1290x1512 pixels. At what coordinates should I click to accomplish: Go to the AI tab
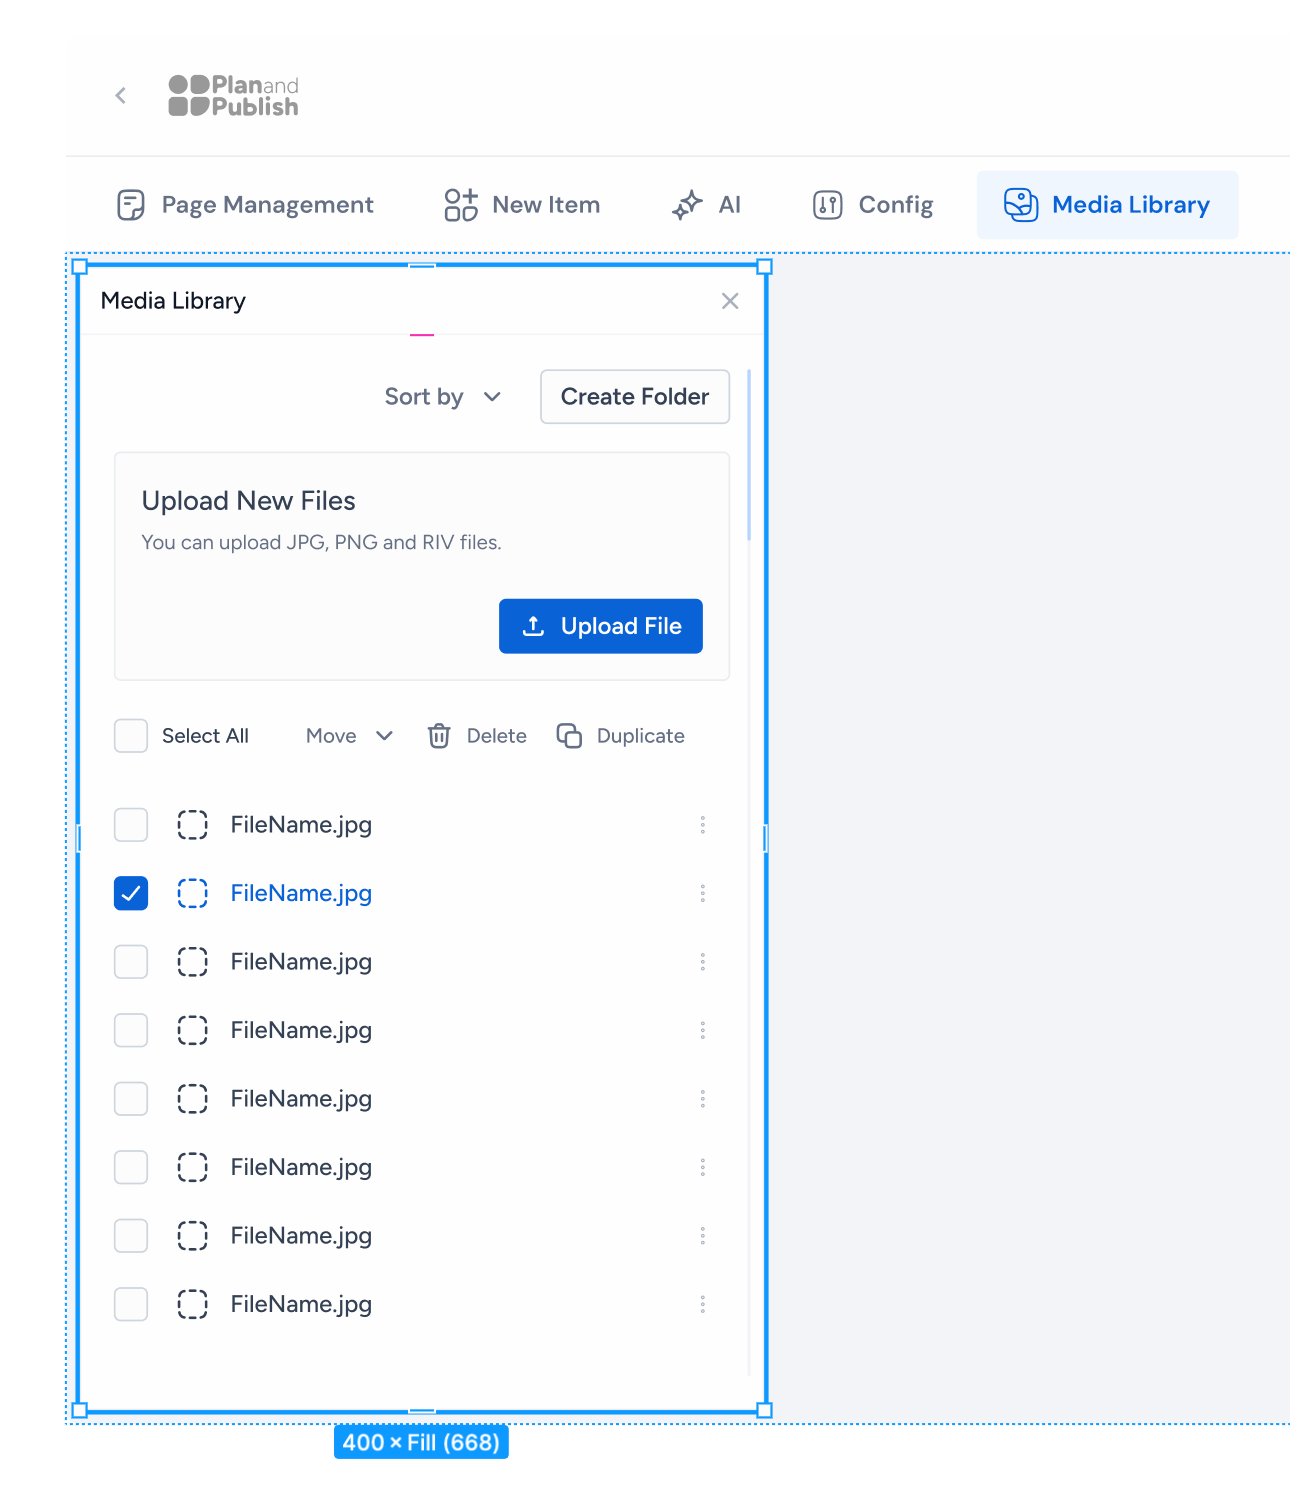pyautogui.click(x=706, y=205)
